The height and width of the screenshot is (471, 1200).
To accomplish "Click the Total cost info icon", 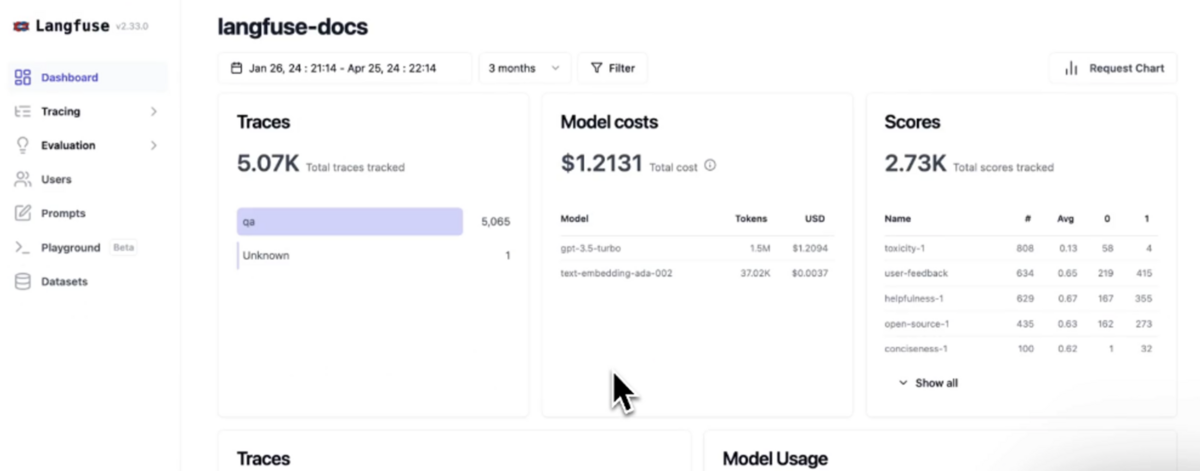I will pos(710,166).
